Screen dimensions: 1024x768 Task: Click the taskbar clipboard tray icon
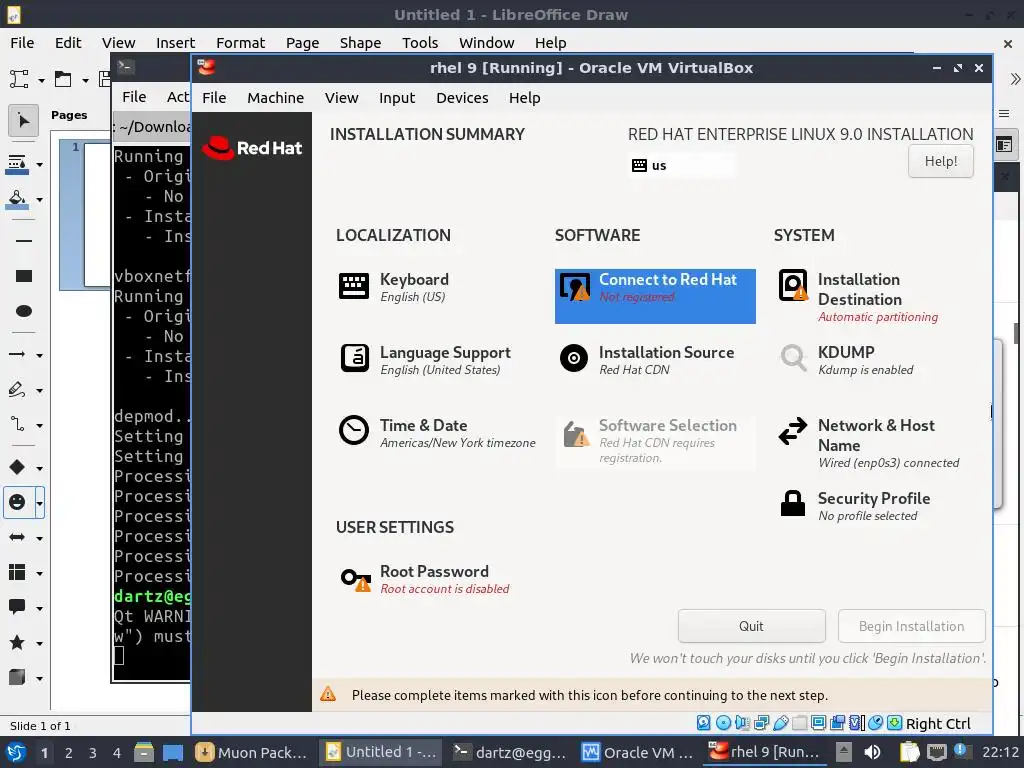[x=909, y=752]
